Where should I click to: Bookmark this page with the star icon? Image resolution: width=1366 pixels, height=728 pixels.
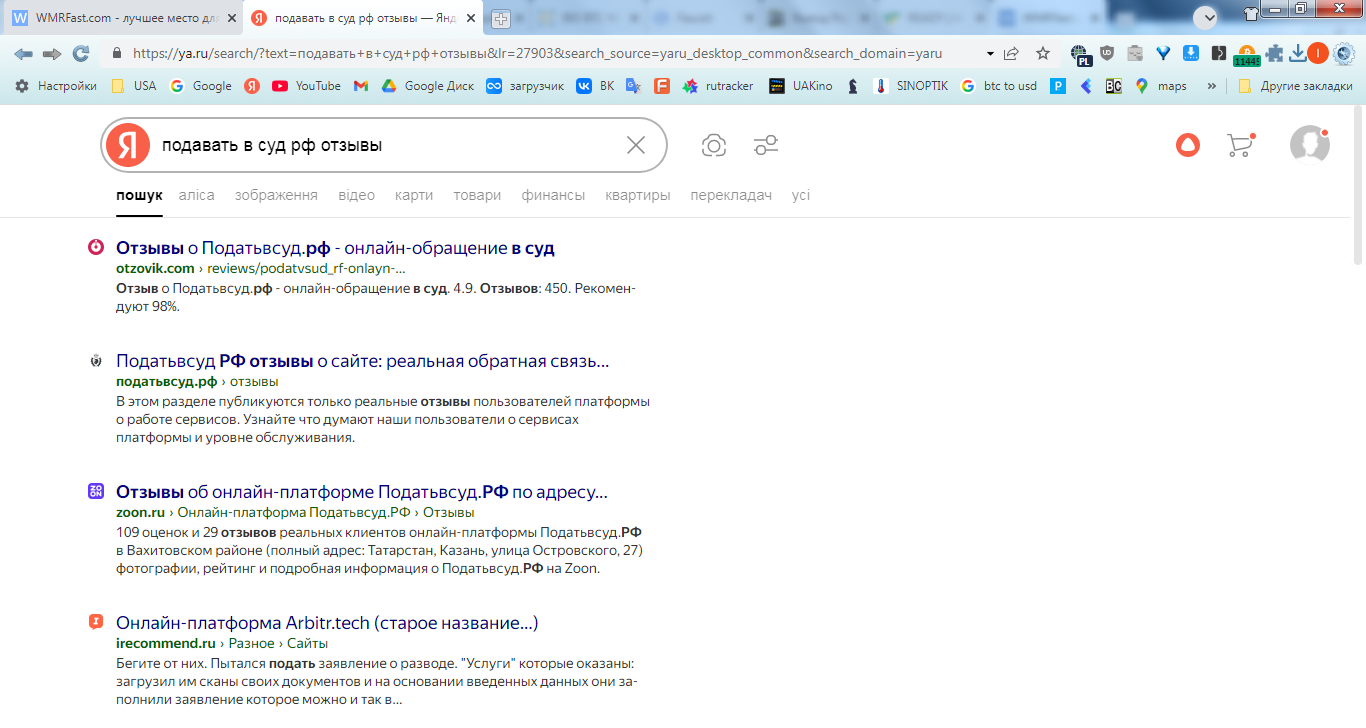1043,53
